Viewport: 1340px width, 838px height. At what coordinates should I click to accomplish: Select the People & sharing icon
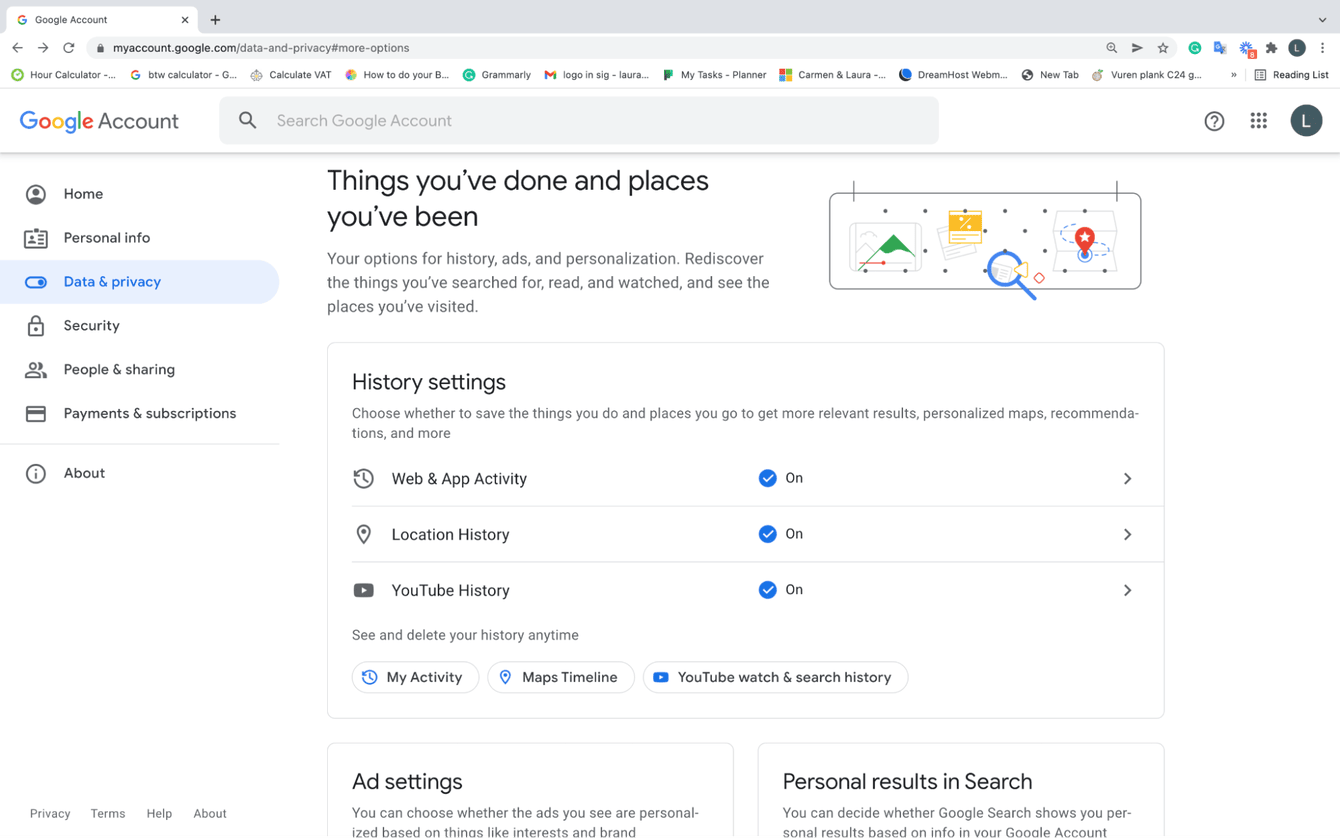[x=35, y=369]
